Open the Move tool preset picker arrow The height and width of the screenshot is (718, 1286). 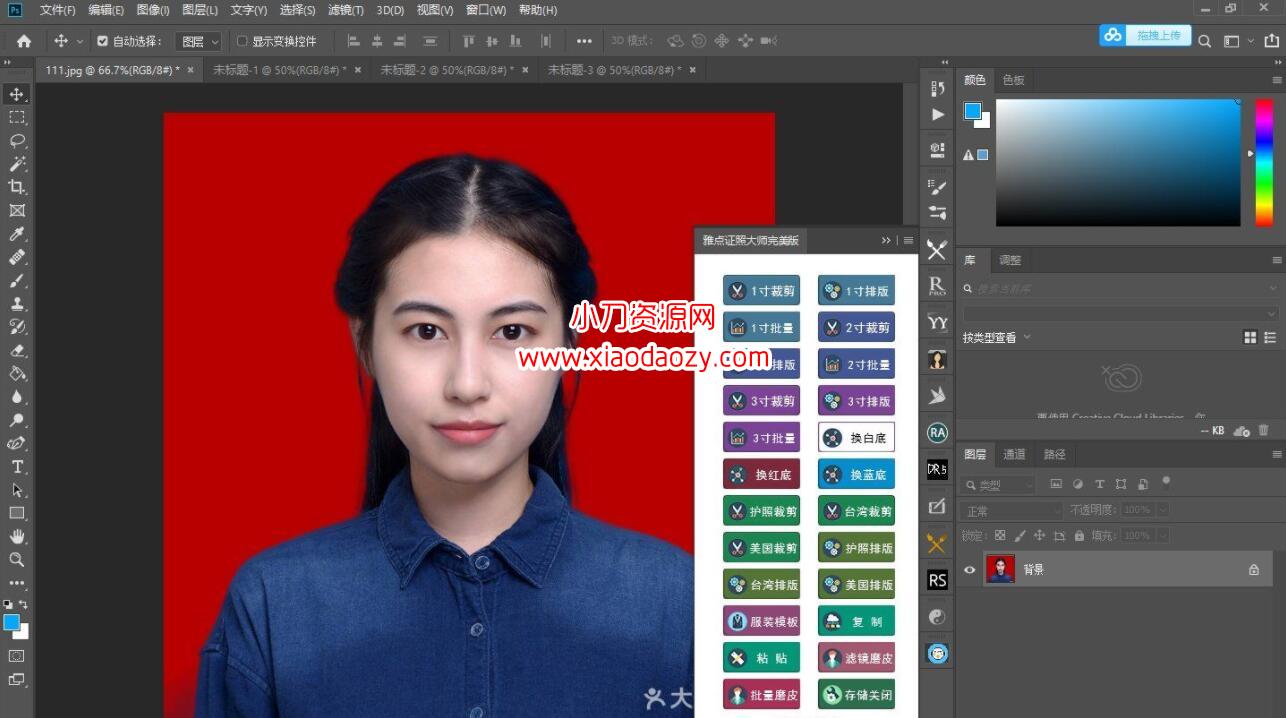(x=80, y=41)
